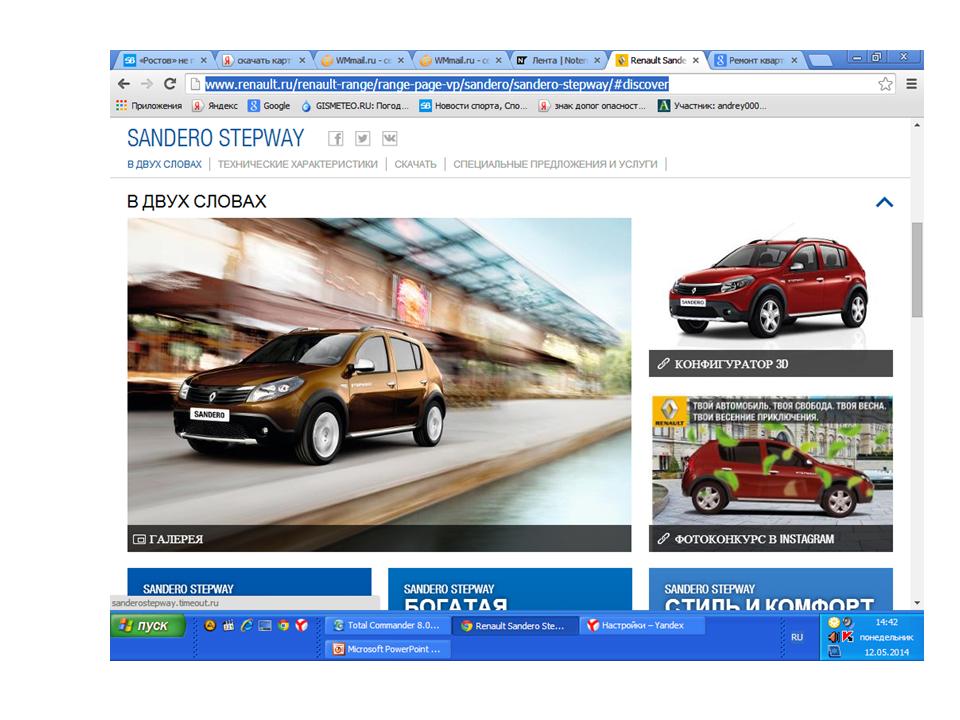Image resolution: width=960 pixels, height=720 pixels.
Task: Click the scrollbar up arrow
Action: pyautogui.click(x=917, y=126)
